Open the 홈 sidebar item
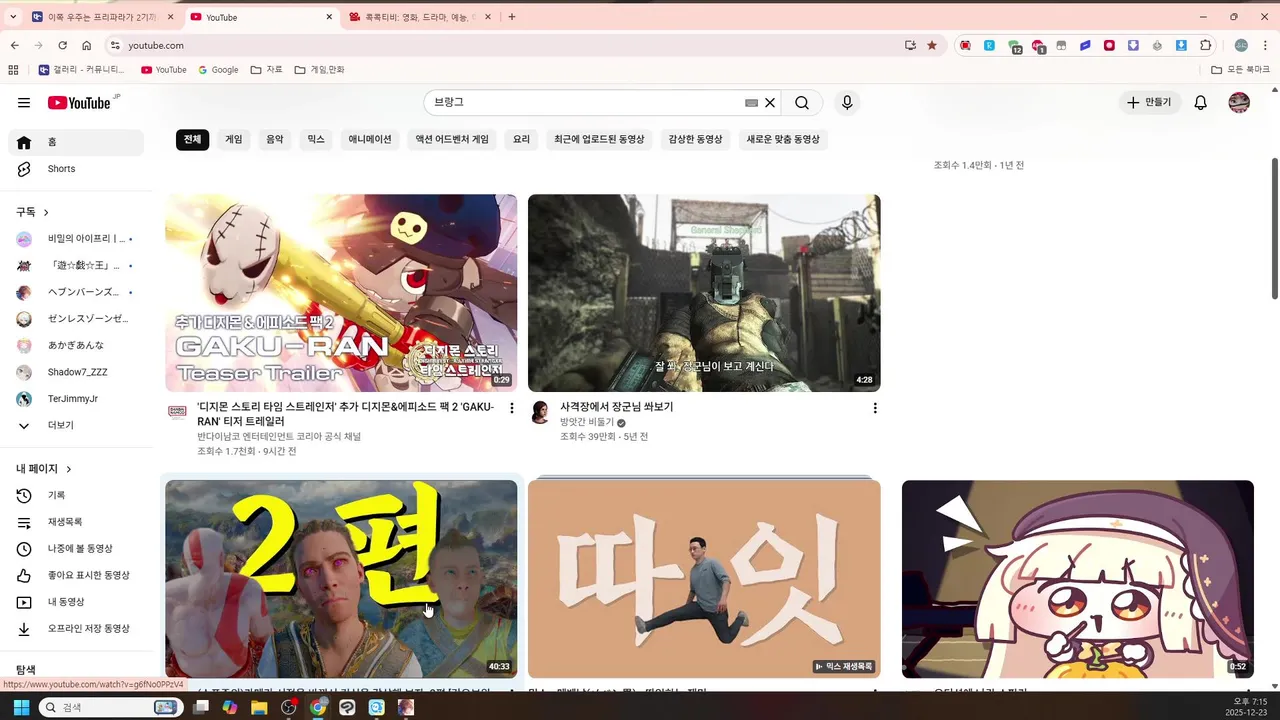Viewport: 1280px width, 720px height. coord(76,142)
